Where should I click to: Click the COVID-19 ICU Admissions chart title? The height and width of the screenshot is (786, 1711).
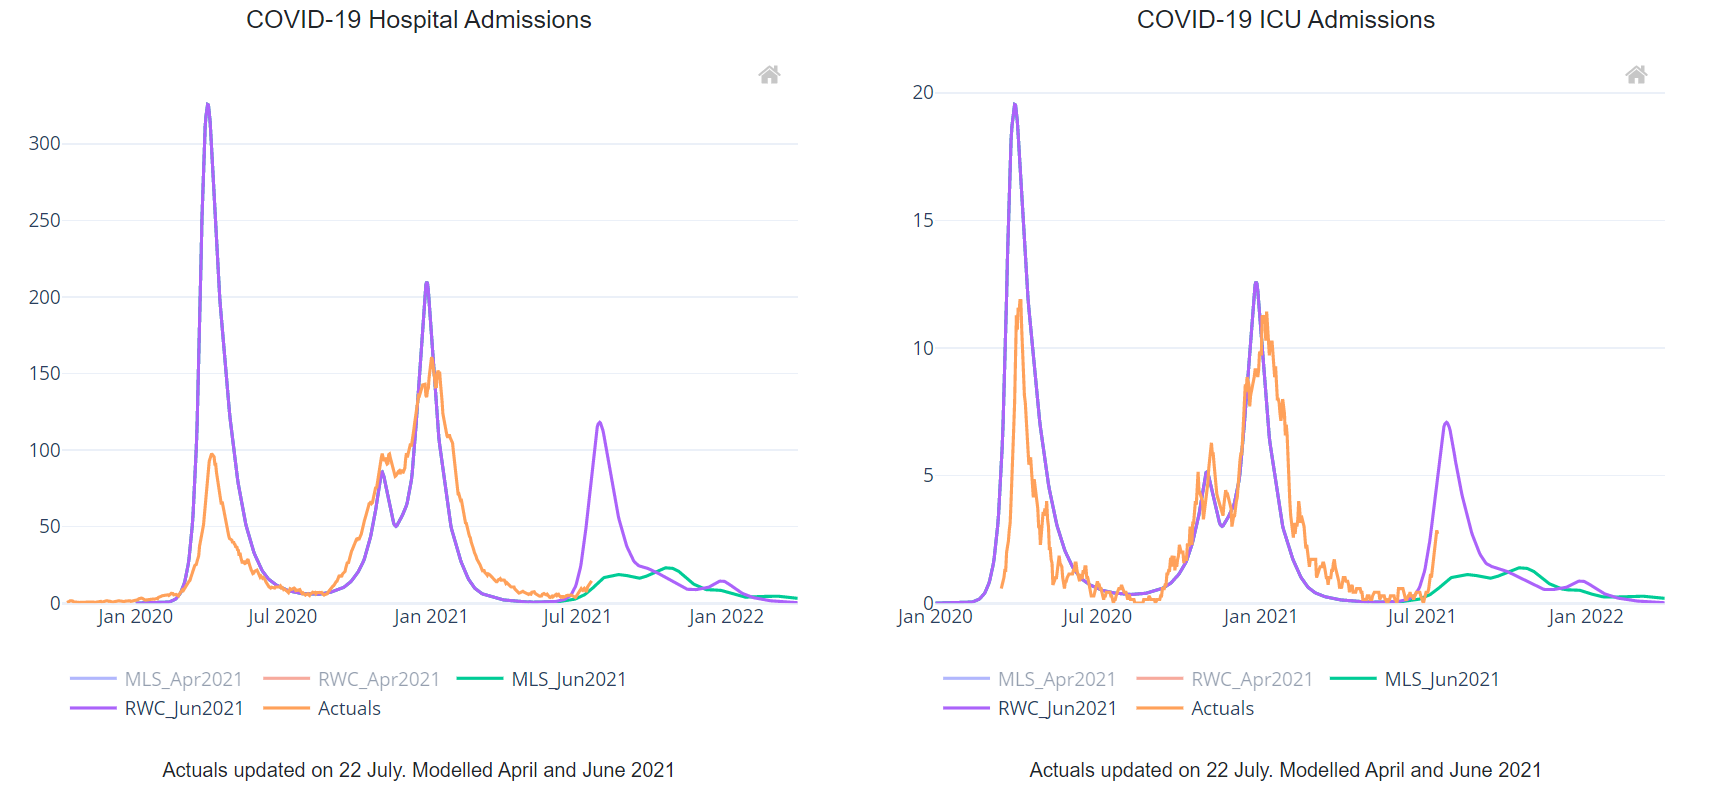coord(1285,20)
